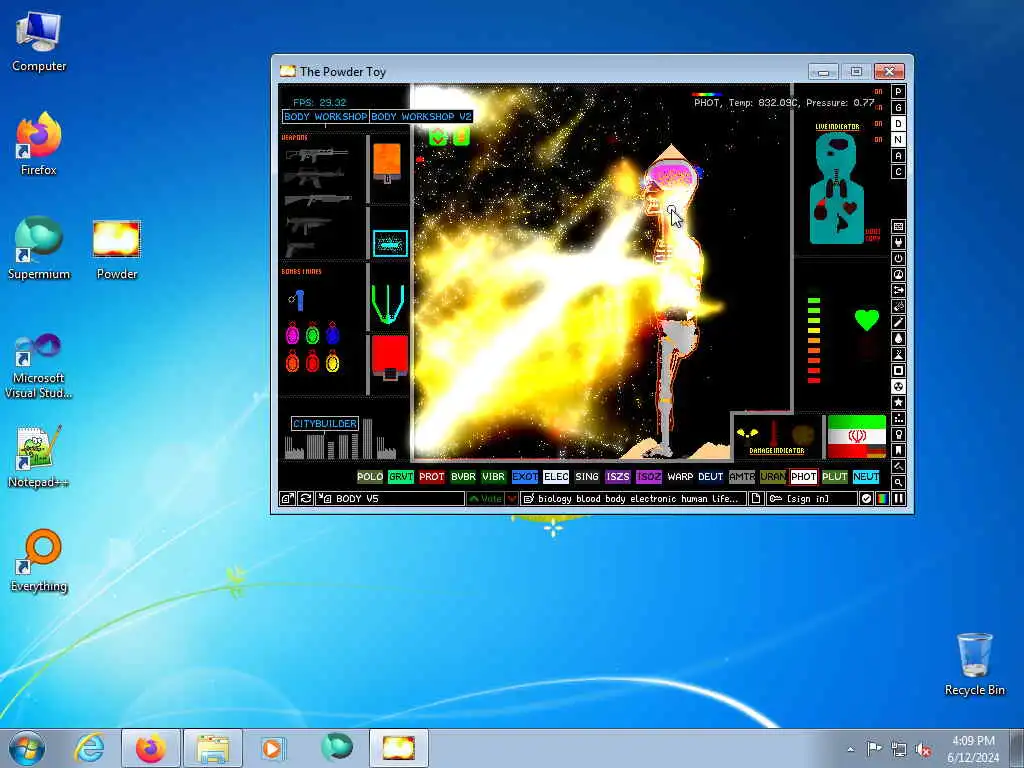
Task: Toggle the P quick option
Action: tap(899, 91)
